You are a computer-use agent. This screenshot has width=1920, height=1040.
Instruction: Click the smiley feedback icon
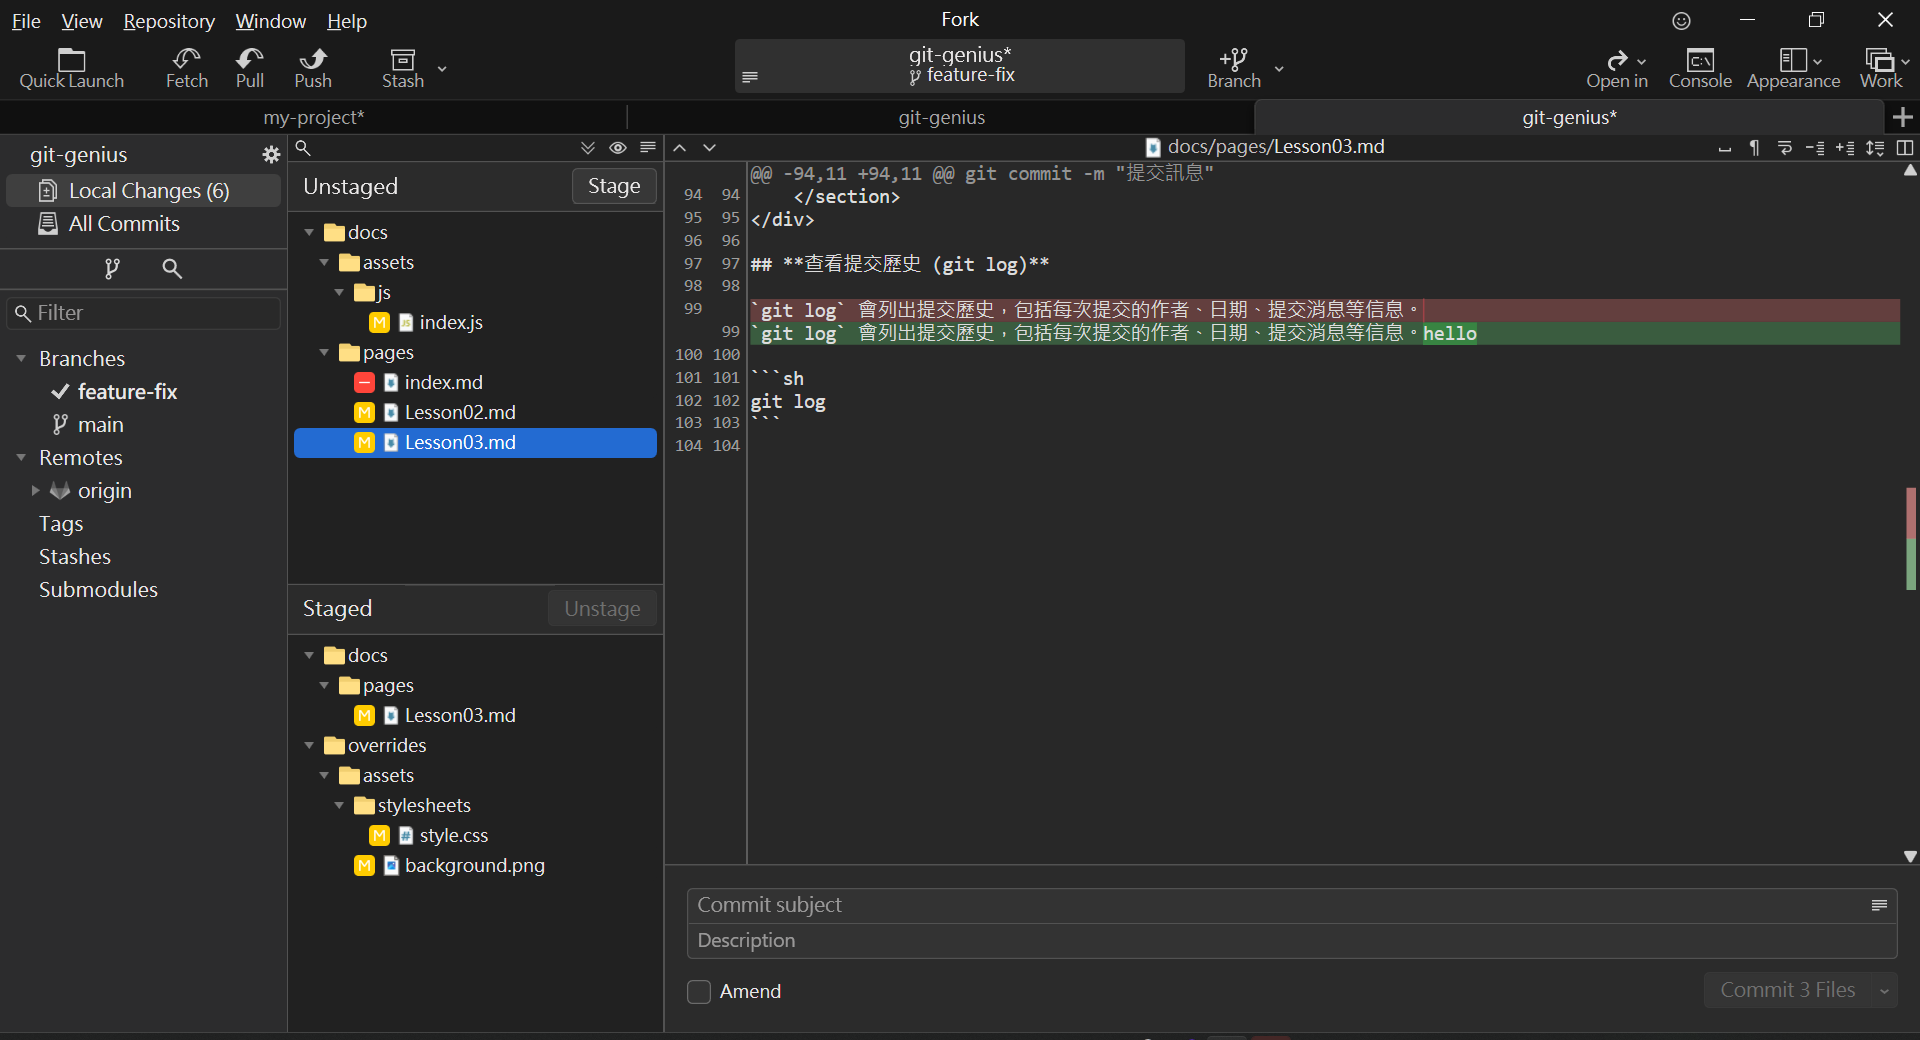pos(1682,21)
